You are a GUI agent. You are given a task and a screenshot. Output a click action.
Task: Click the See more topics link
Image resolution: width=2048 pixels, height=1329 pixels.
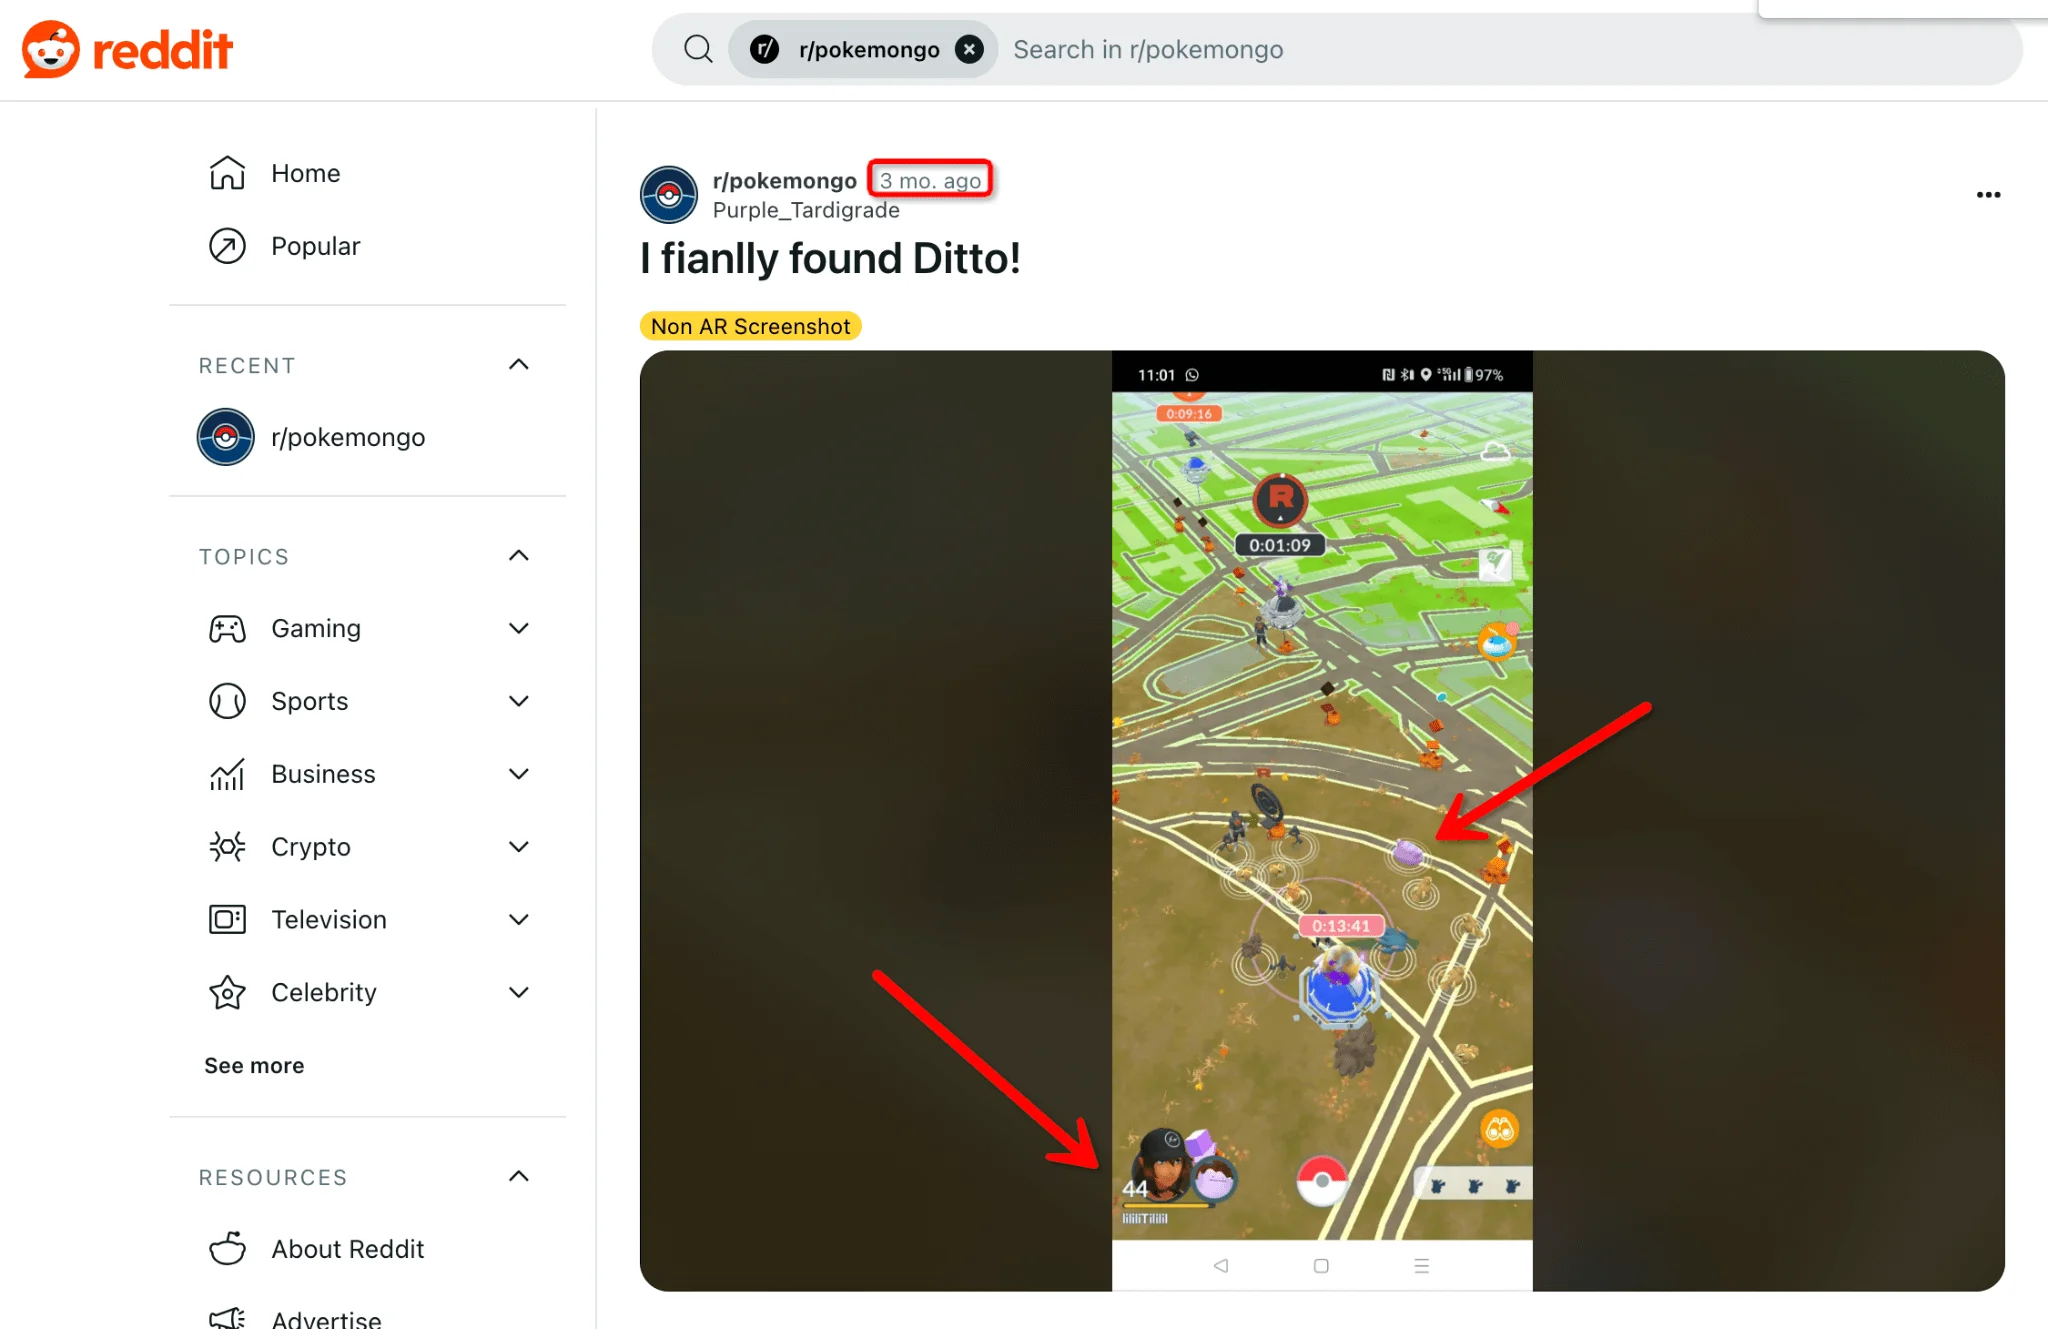(x=255, y=1065)
